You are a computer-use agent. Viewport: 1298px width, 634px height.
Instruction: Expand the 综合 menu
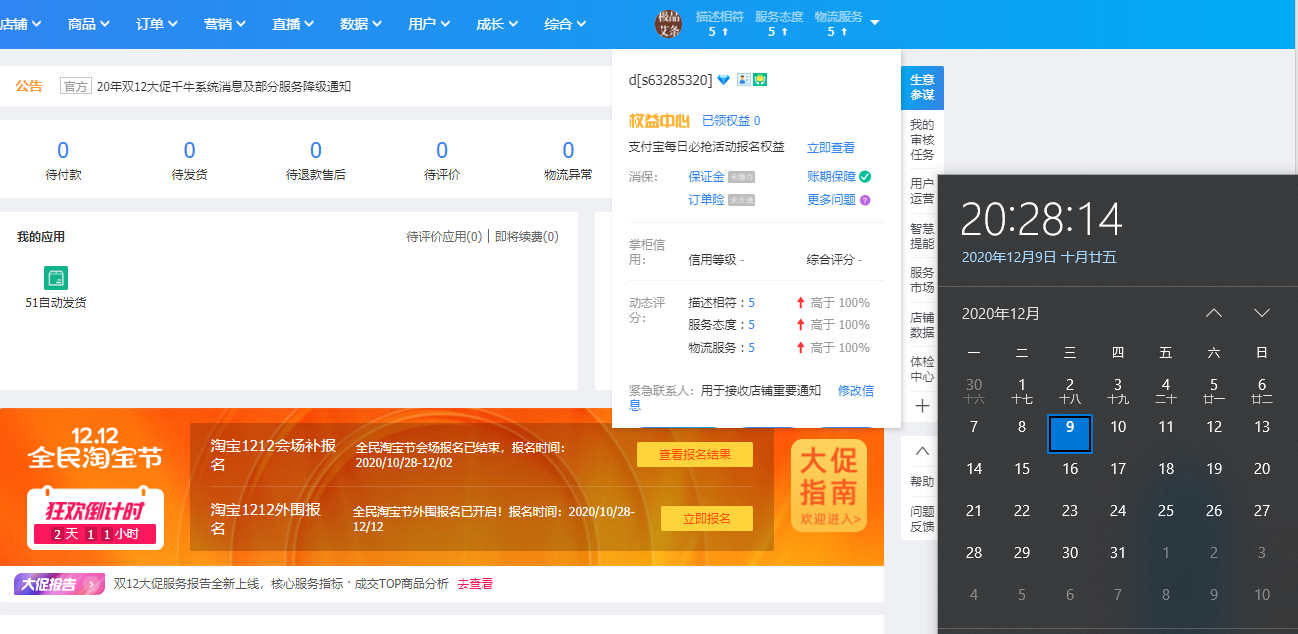[565, 24]
